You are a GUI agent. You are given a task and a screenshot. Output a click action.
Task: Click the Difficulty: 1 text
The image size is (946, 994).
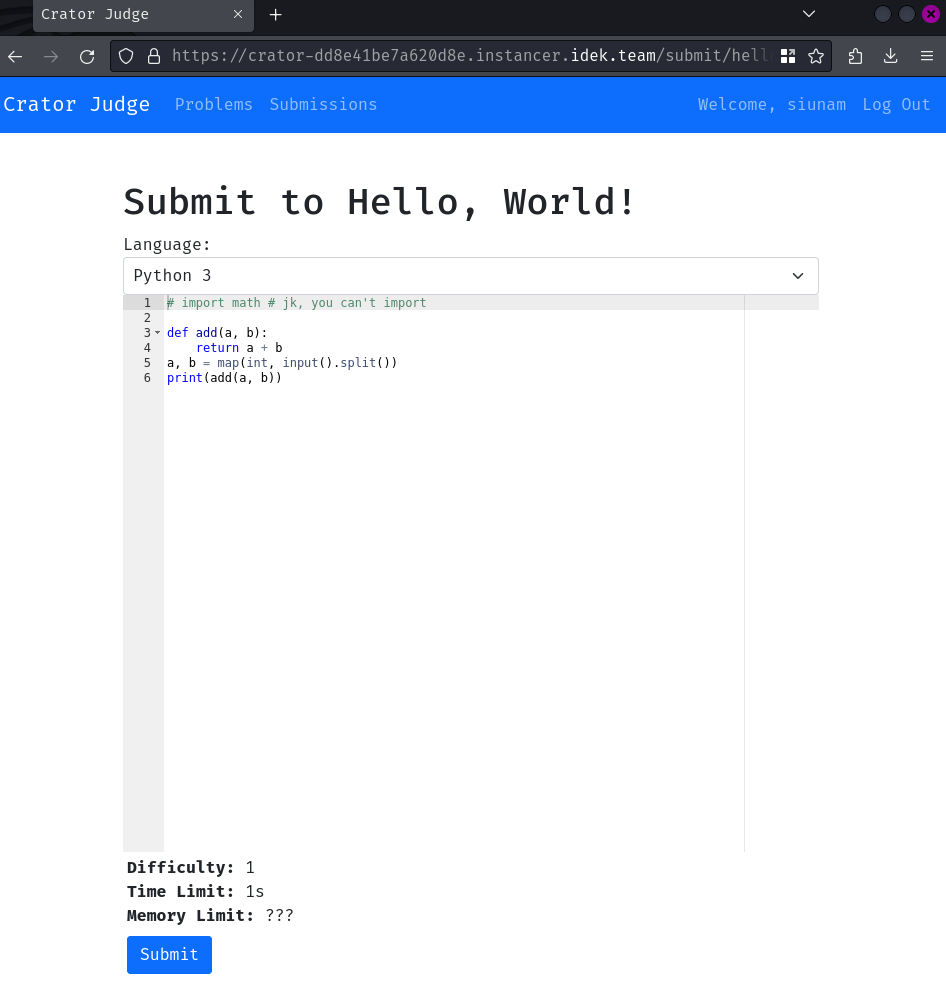coord(190,867)
